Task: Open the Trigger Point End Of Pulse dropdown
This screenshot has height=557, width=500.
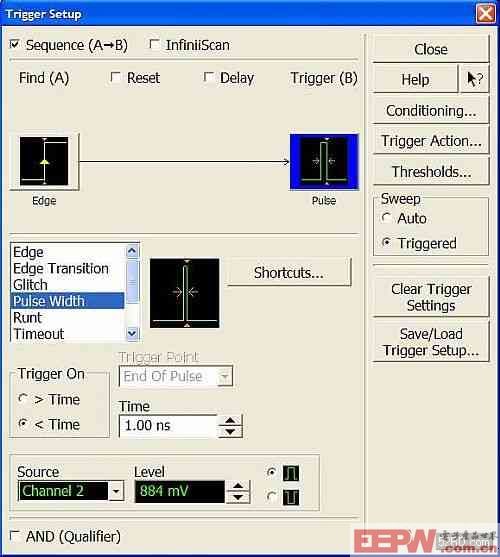Action: pos(224,377)
